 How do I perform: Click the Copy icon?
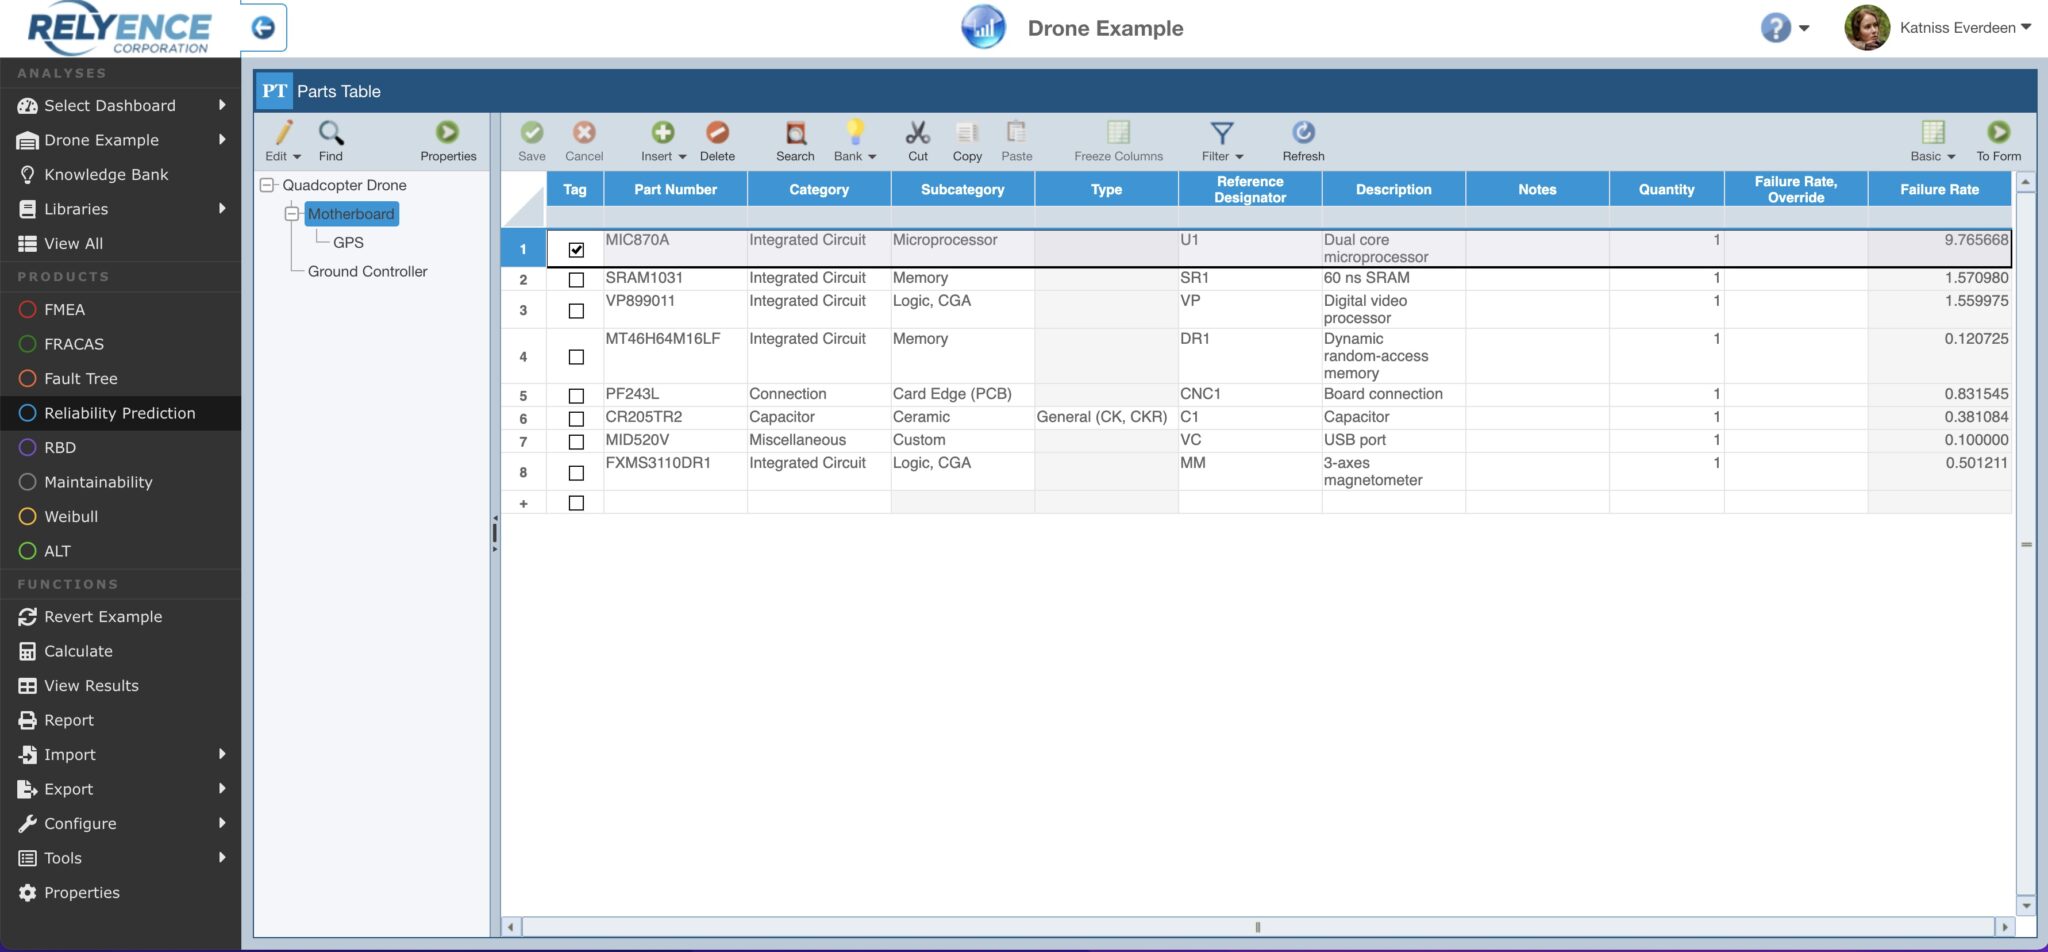(966, 140)
